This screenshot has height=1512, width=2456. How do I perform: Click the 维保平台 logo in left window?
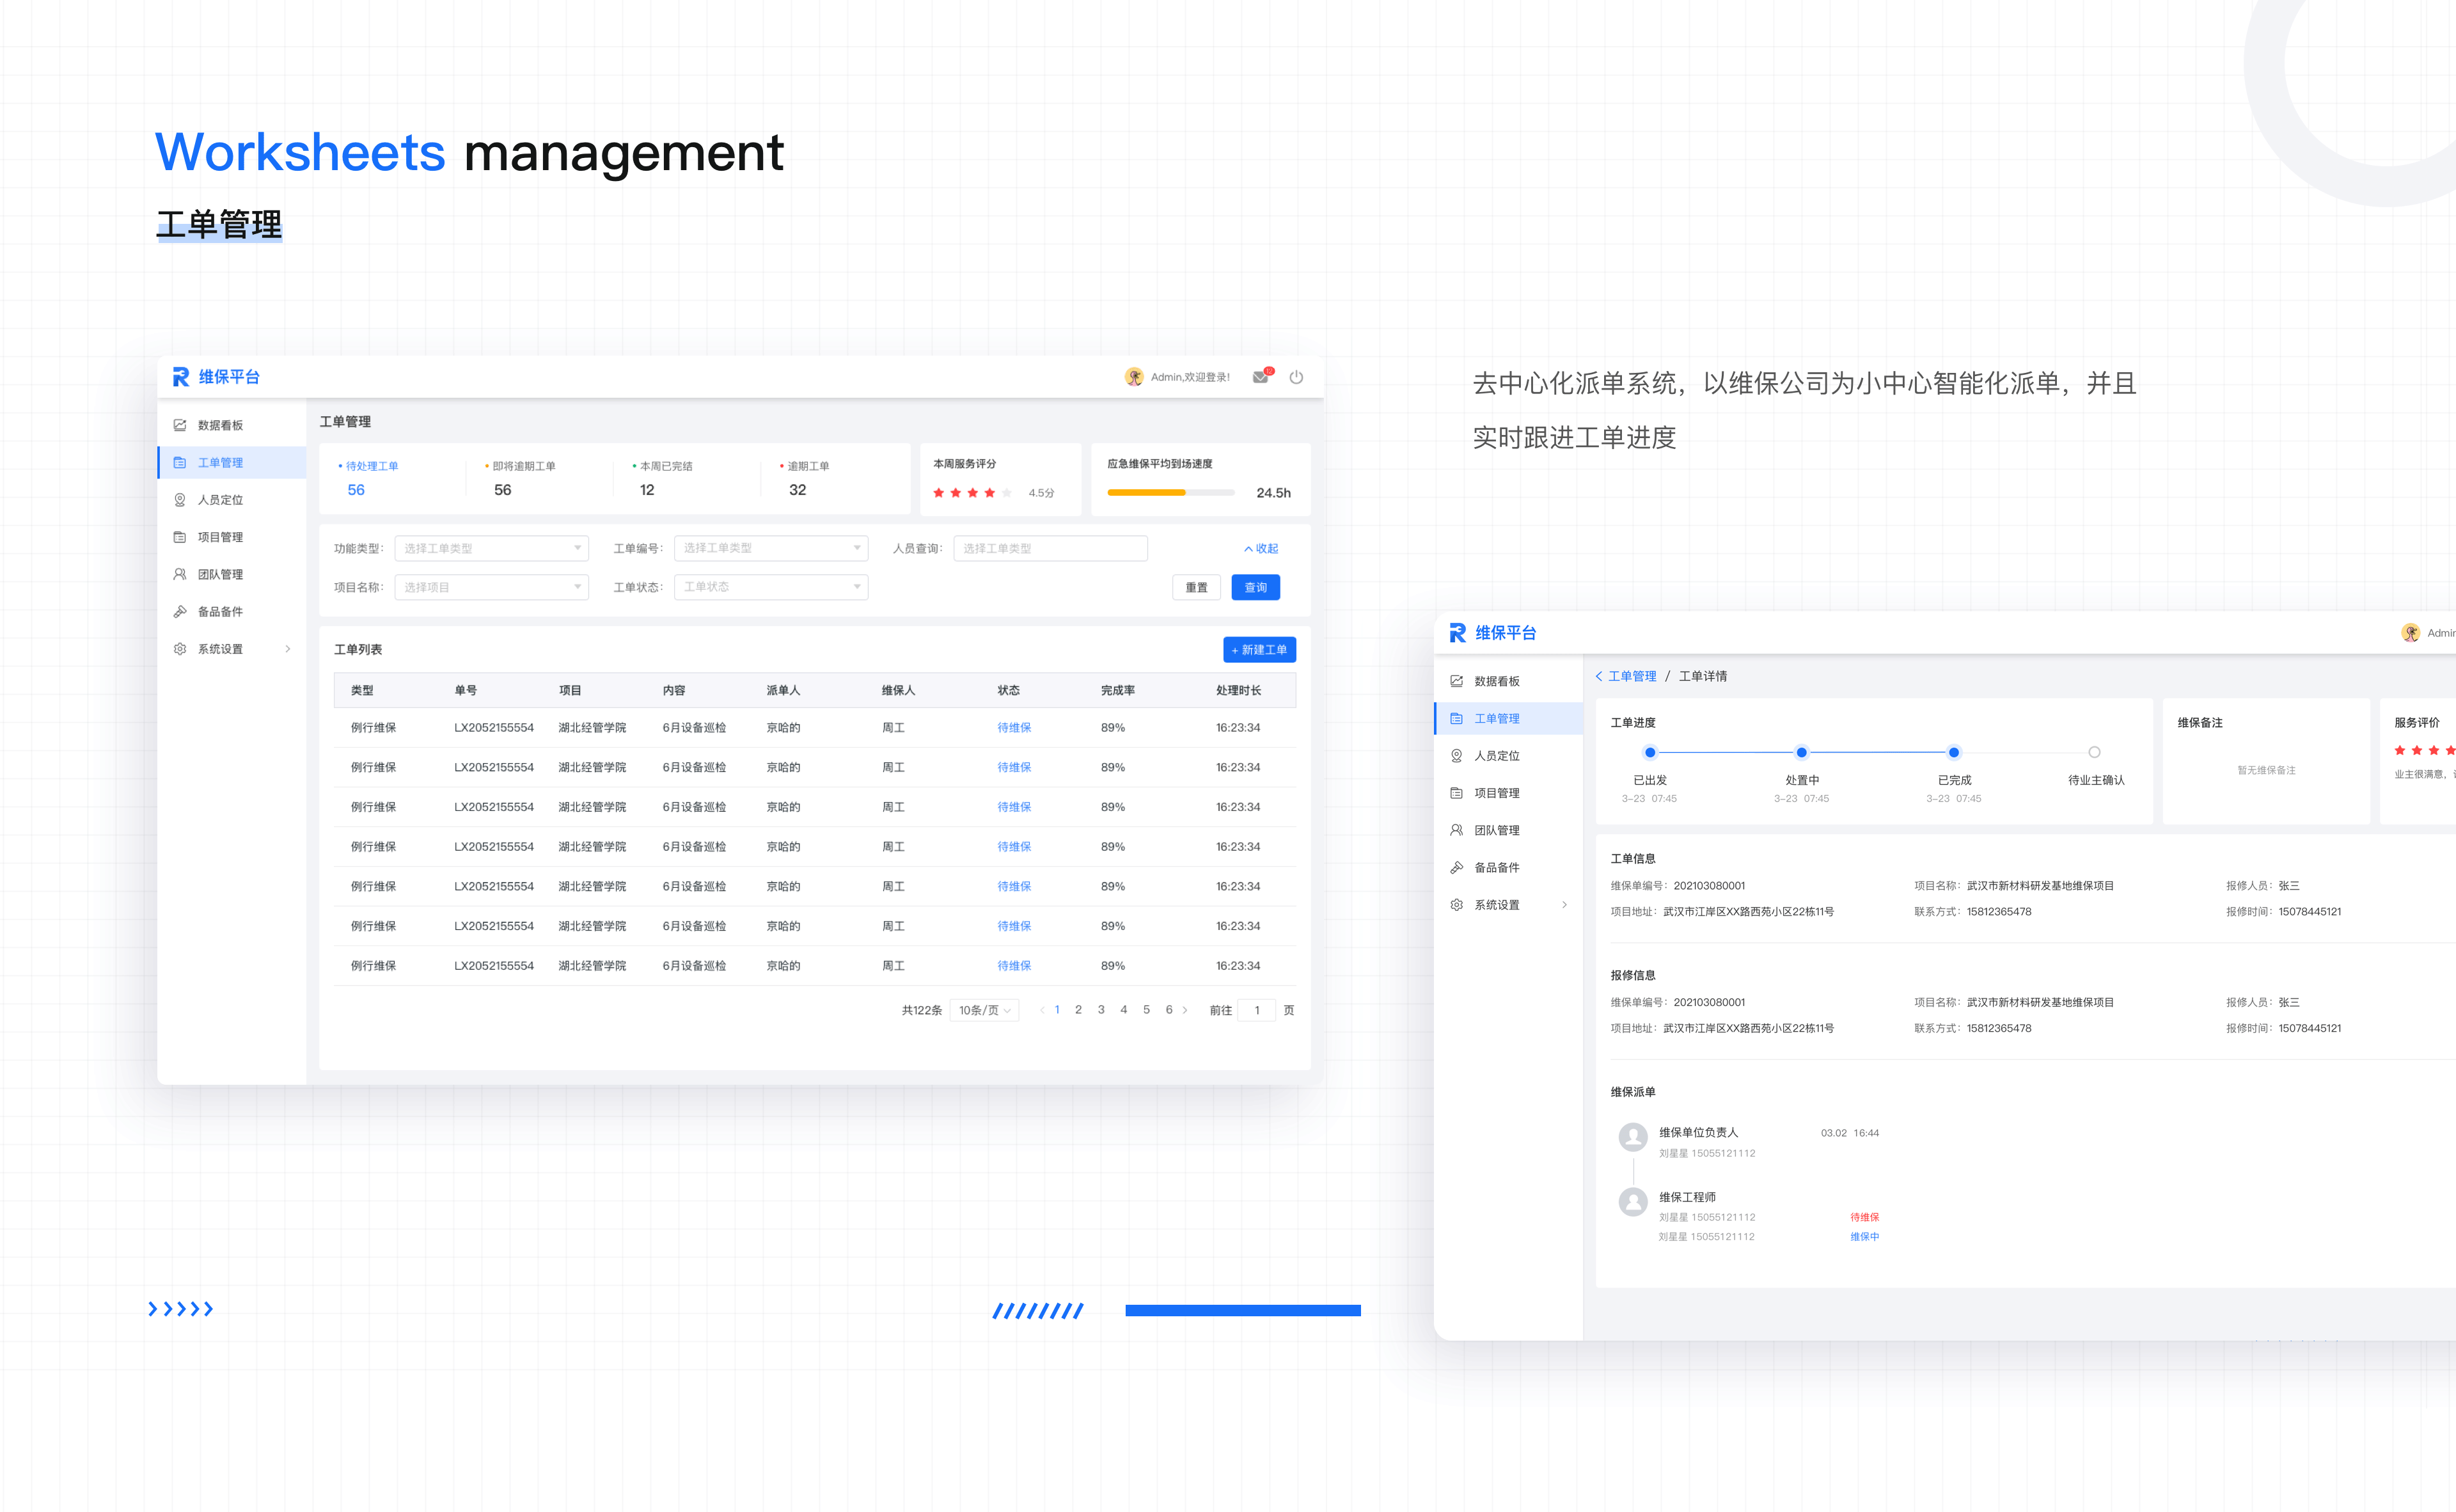point(217,377)
